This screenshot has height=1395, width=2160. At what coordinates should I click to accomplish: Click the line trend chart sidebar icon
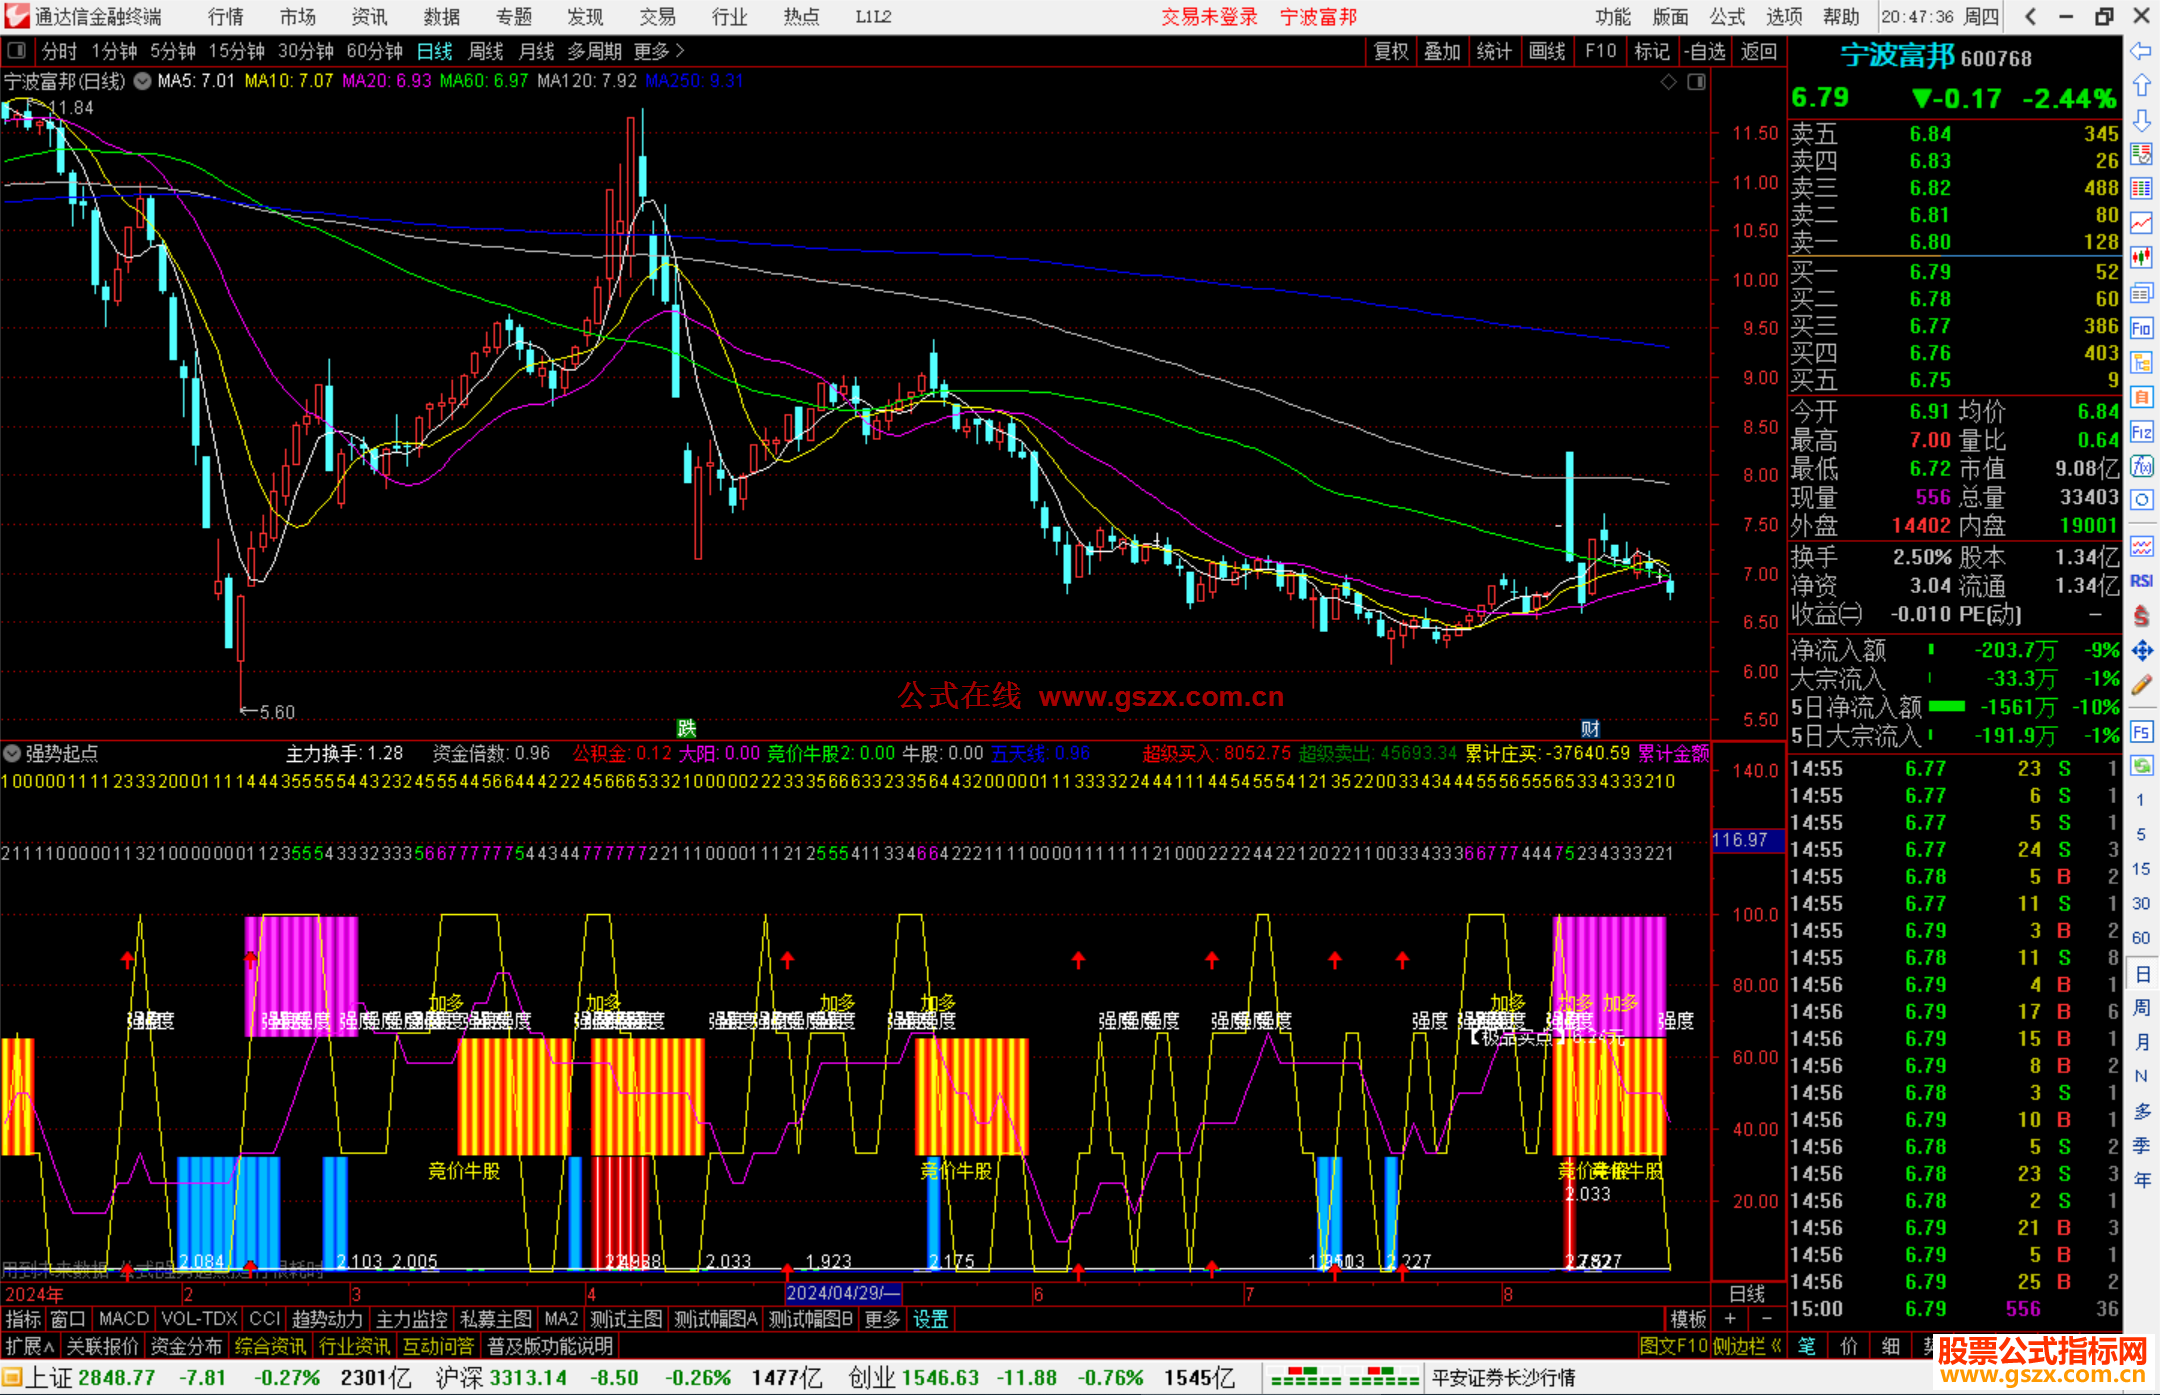point(2141,223)
